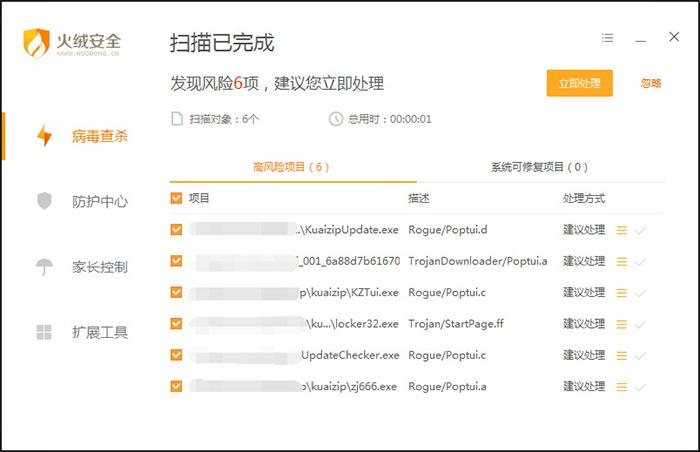The image size is (700, 452).
Task: Click 建议处理 for KuaizipUpdate.exe
Action: point(584,230)
